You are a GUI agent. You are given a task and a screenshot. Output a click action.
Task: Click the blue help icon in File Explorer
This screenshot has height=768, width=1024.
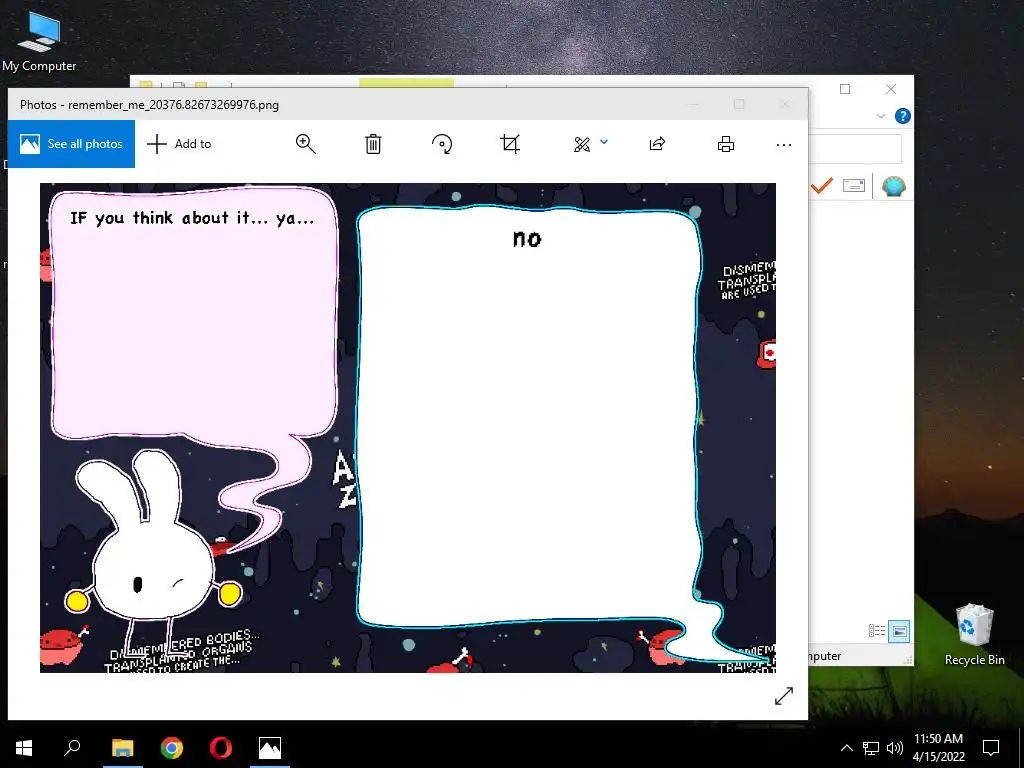903,116
